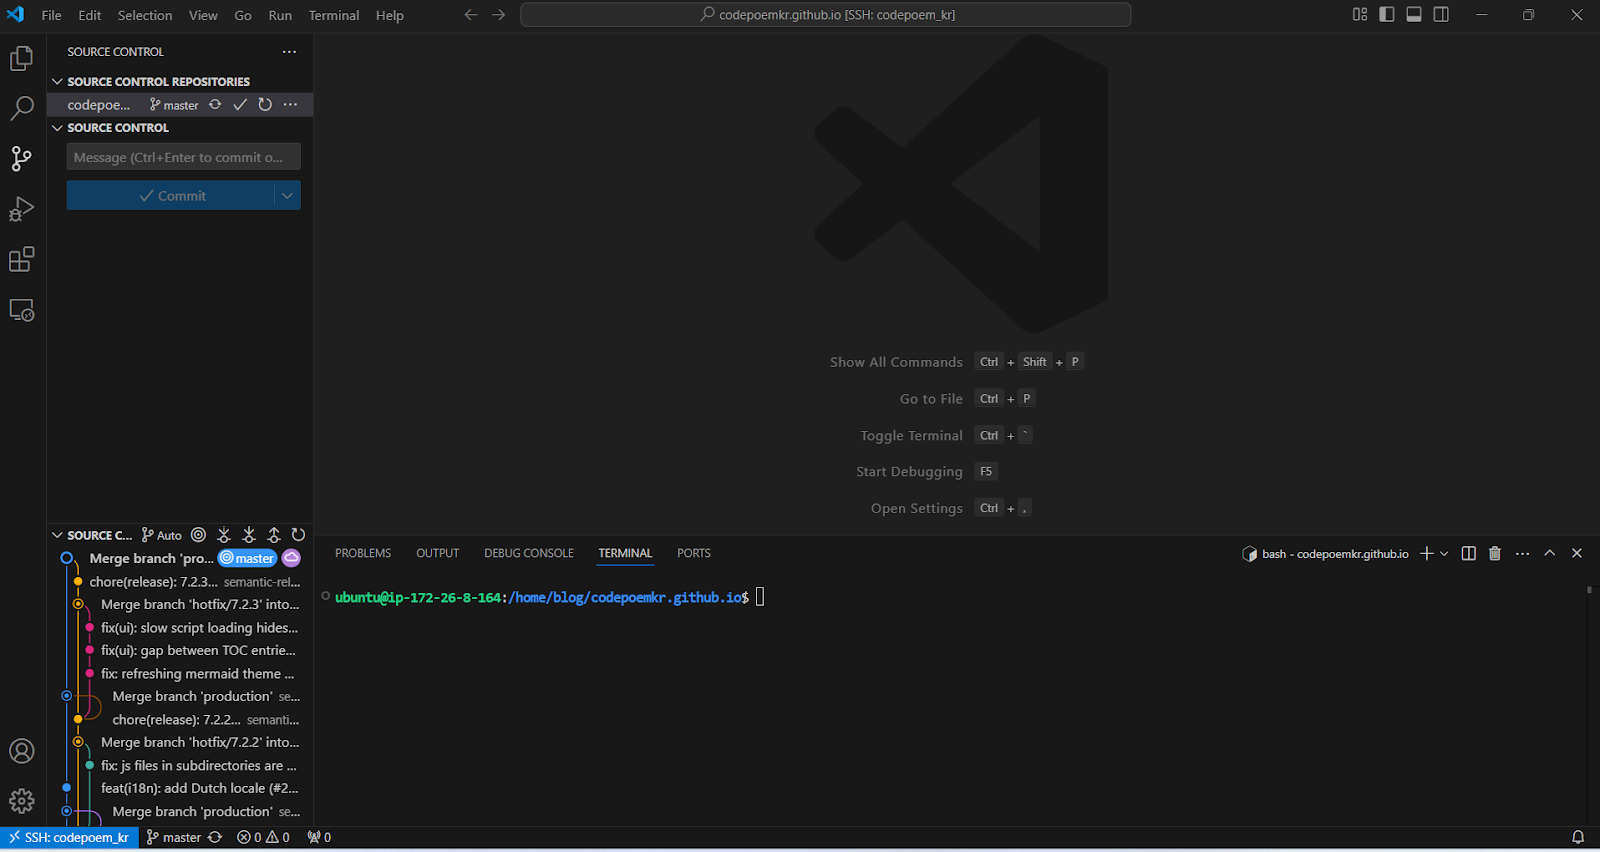Kill terminal with trash icon
1600x852 pixels.
[x=1495, y=553]
